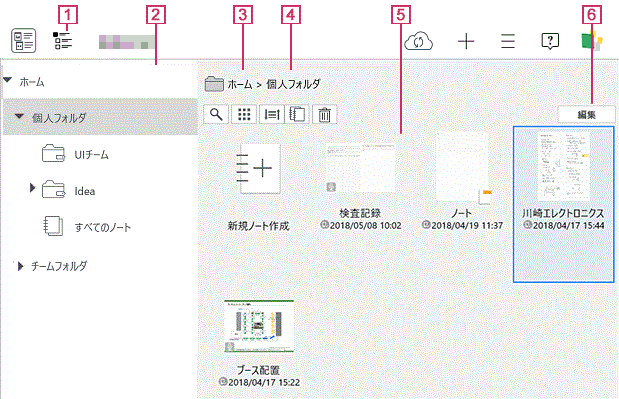Screen dimensions: 619x399
Task: Collapse the 個人フォルダ tree node
Action: tap(19, 116)
